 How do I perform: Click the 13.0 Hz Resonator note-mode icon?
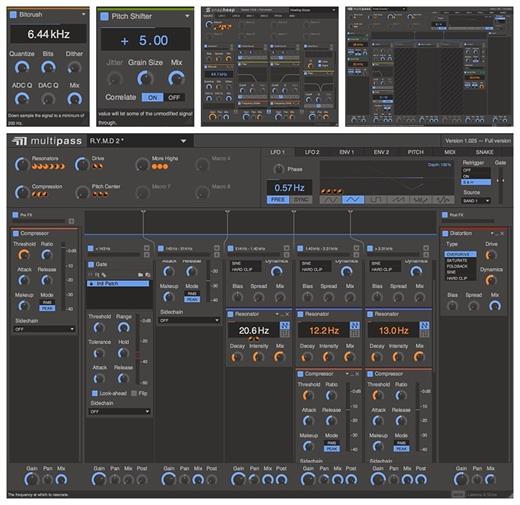(x=424, y=325)
